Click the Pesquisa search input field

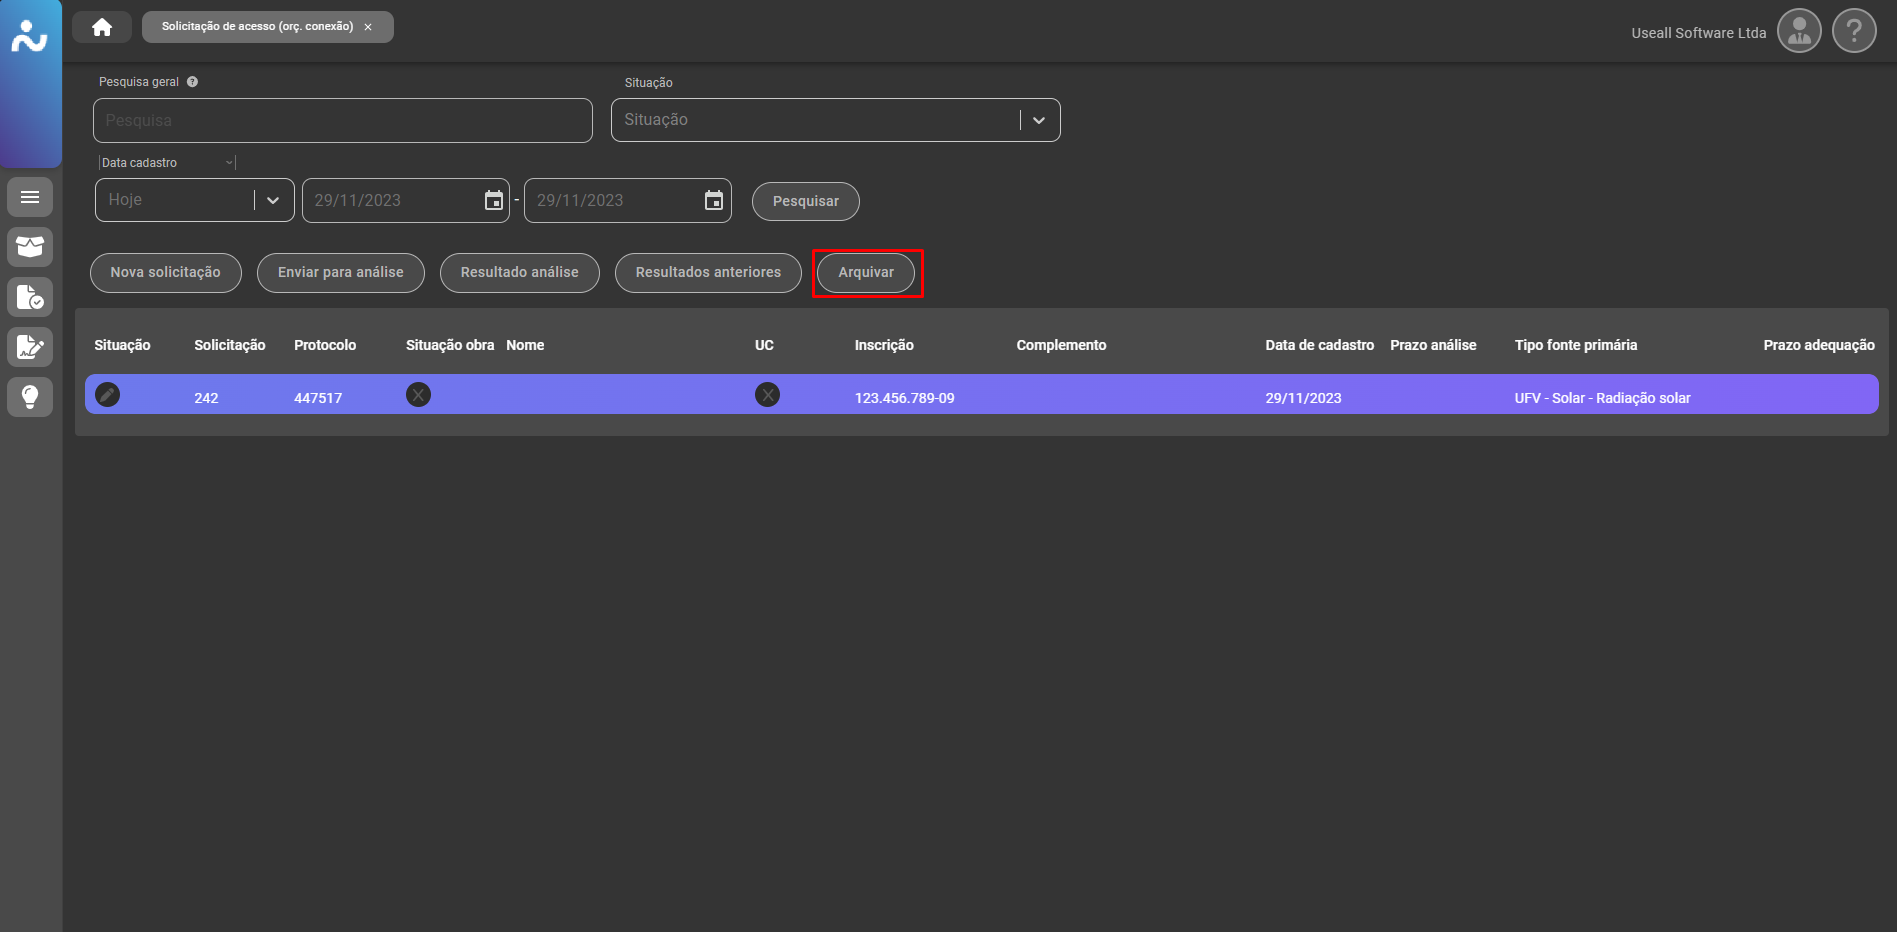(x=343, y=120)
